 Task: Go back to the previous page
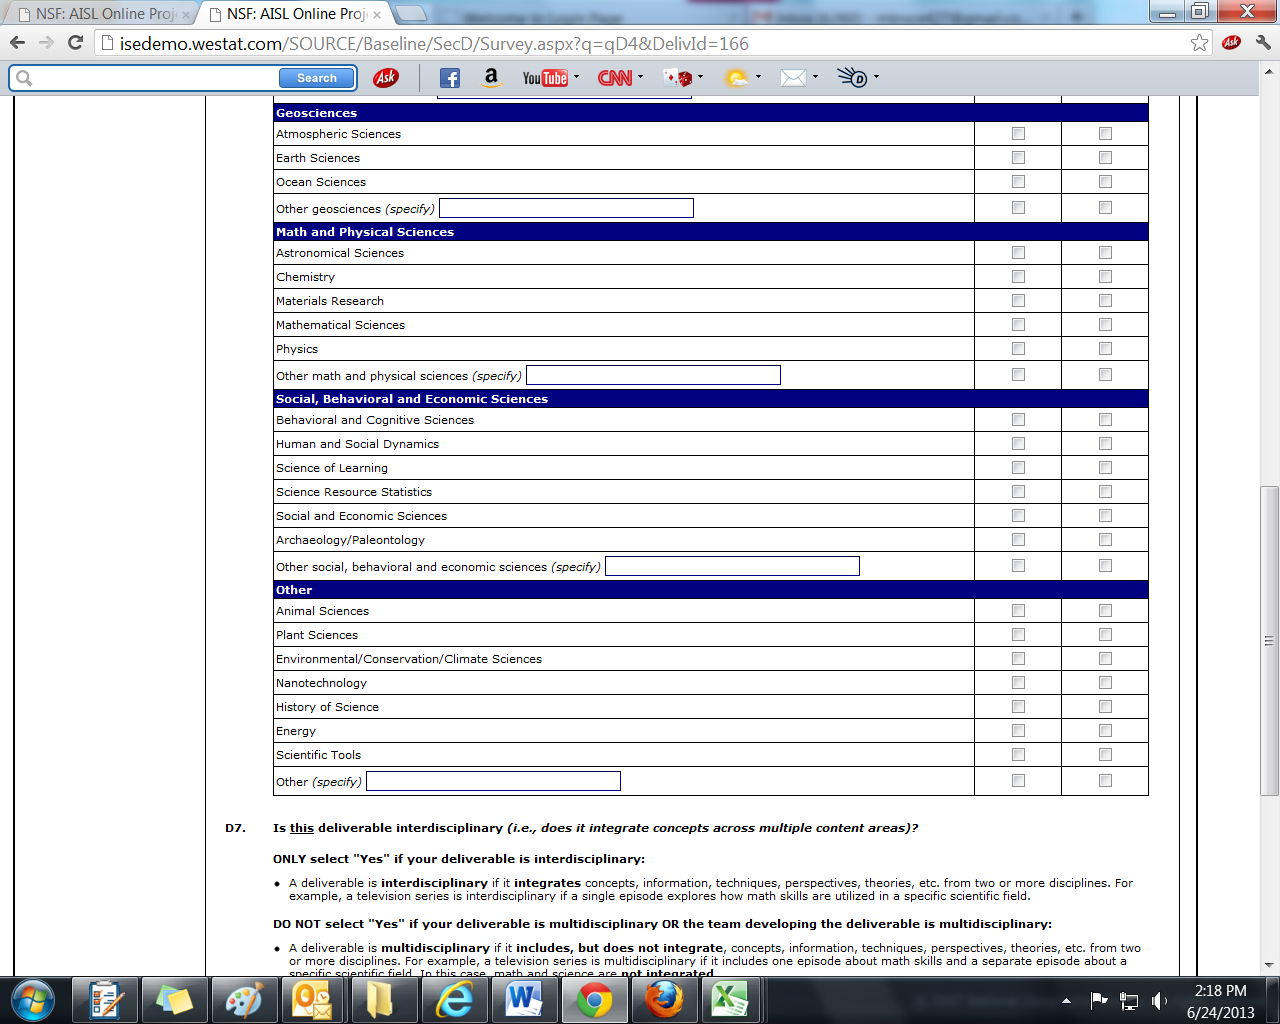click(17, 43)
